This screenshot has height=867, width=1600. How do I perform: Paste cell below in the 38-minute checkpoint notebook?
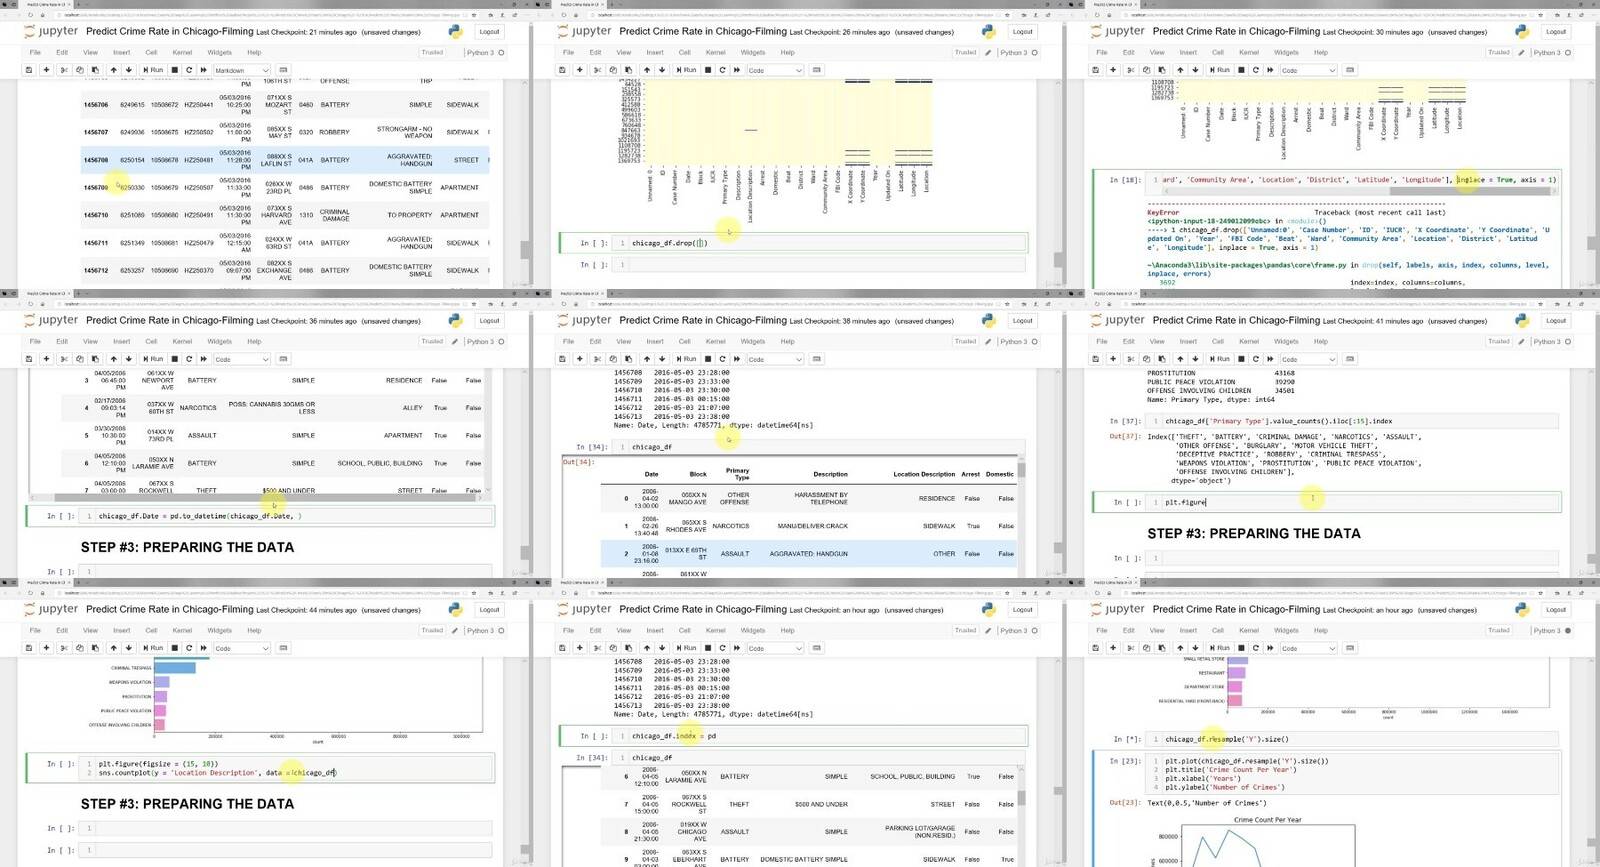pyautogui.click(x=628, y=358)
